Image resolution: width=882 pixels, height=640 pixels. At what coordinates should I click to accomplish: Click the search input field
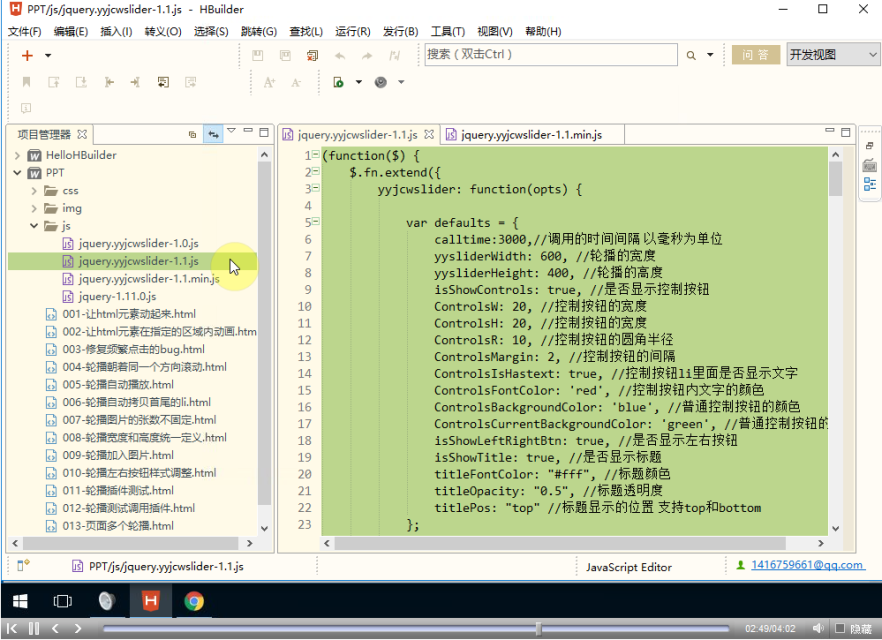550,55
